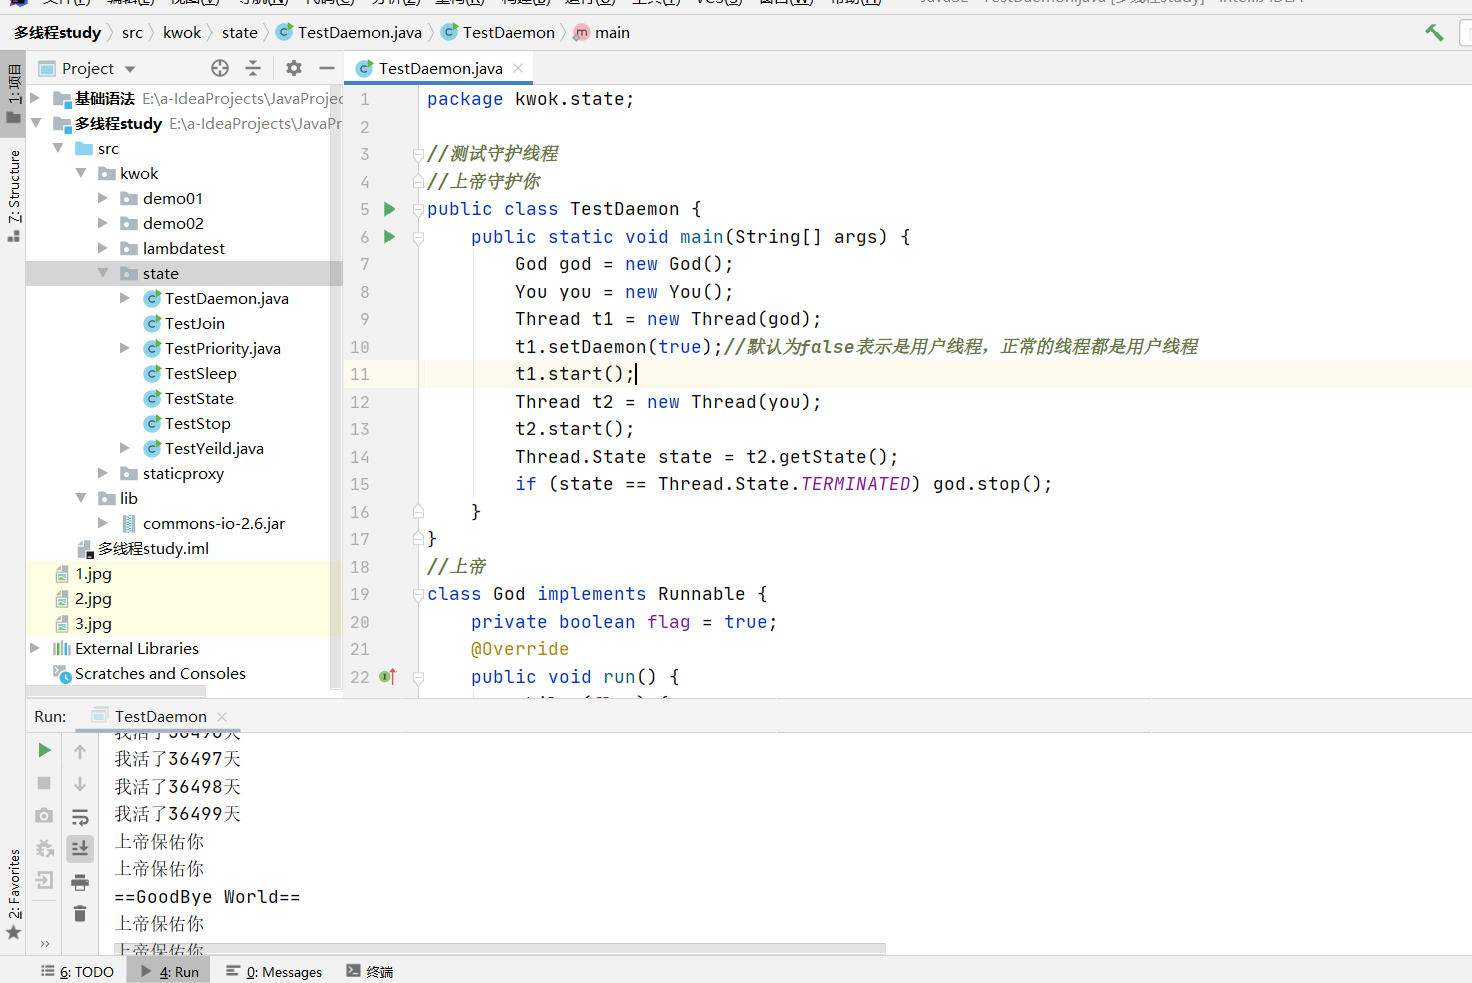Open the 终端 terminal tool window
Screen dimensions: 1472x983
click(369, 971)
